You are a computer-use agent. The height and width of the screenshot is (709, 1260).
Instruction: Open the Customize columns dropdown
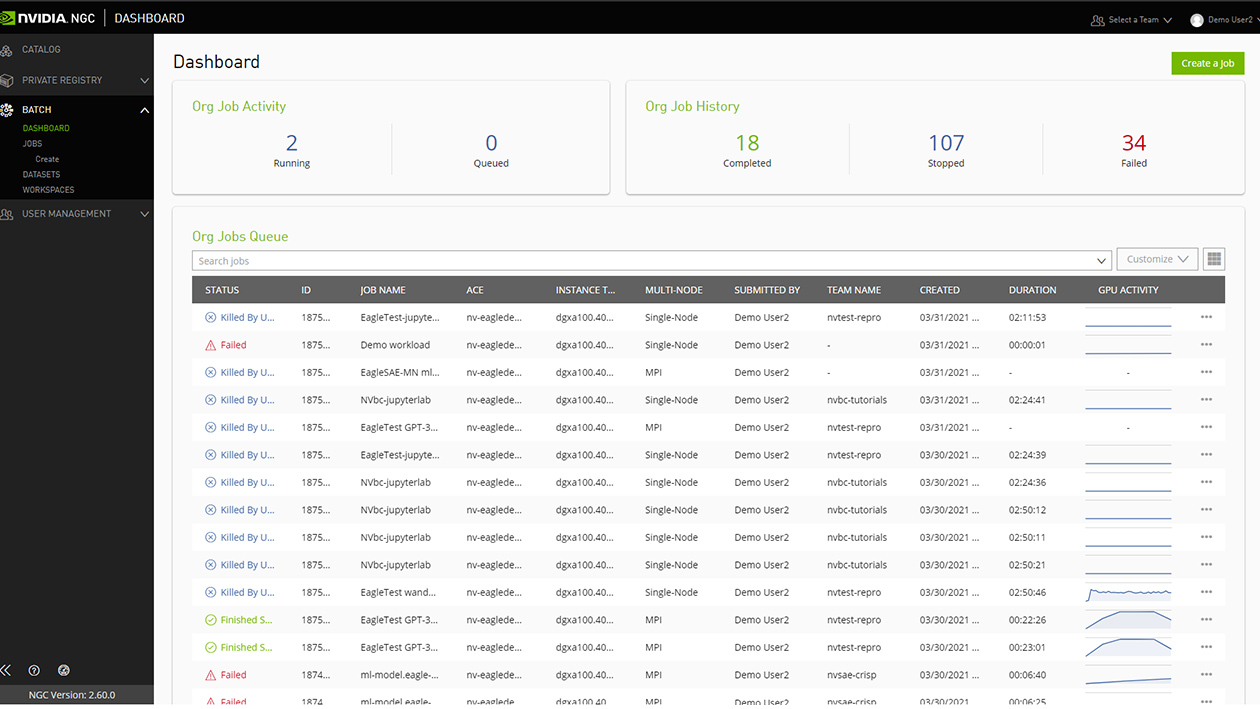pos(1157,258)
